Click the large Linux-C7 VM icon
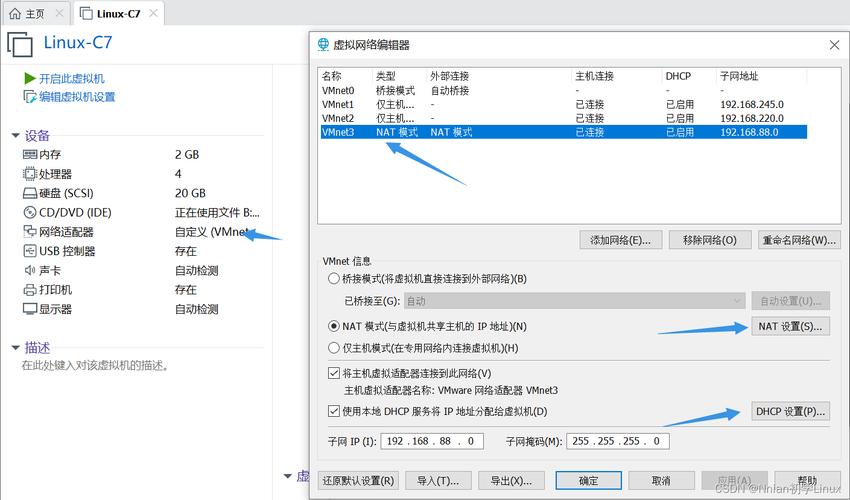850x500 pixels. pyautogui.click(x=20, y=44)
